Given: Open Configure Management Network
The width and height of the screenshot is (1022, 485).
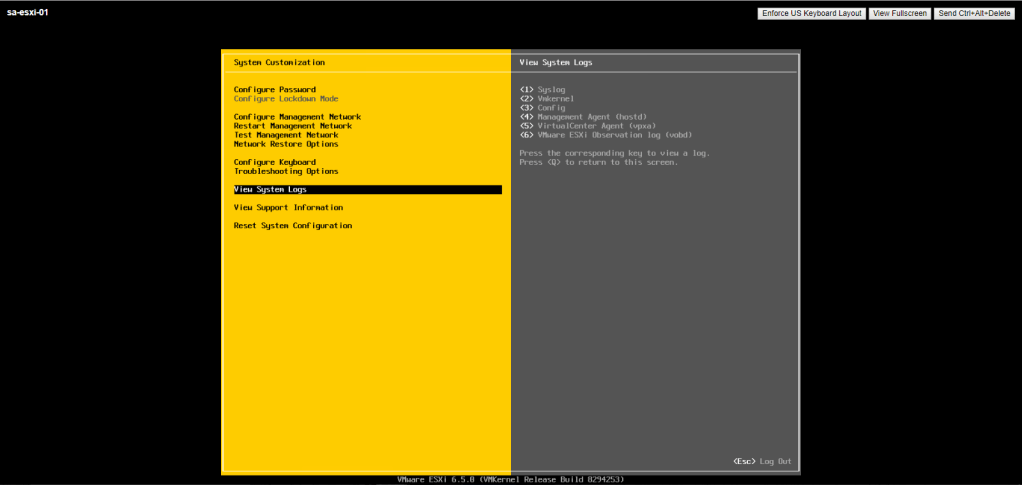Looking at the screenshot, I should point(297,117).
